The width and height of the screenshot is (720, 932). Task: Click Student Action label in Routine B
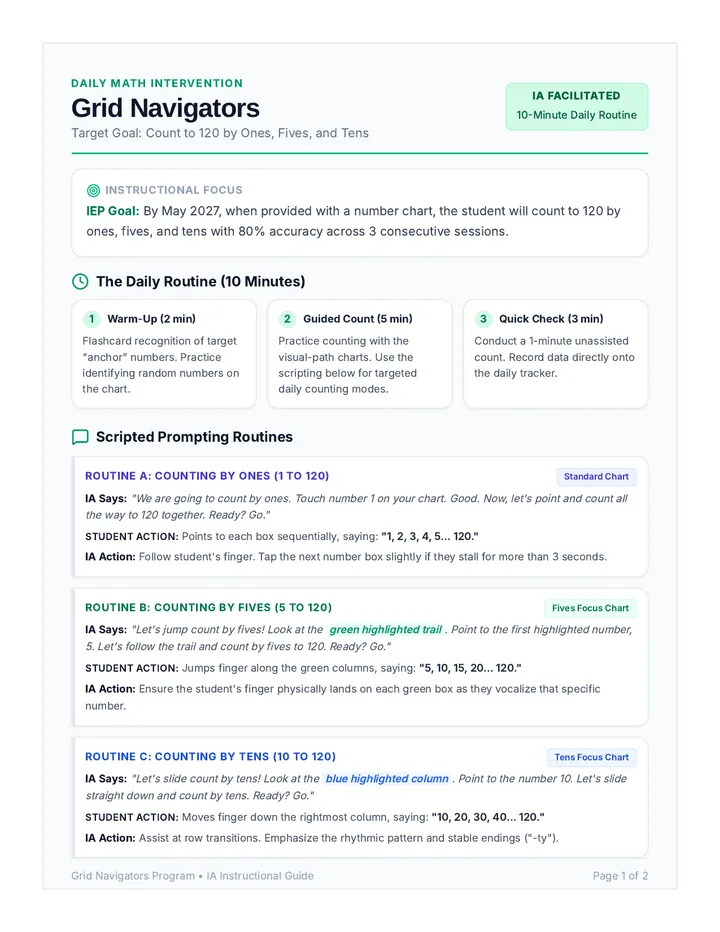tap(131, 668)
